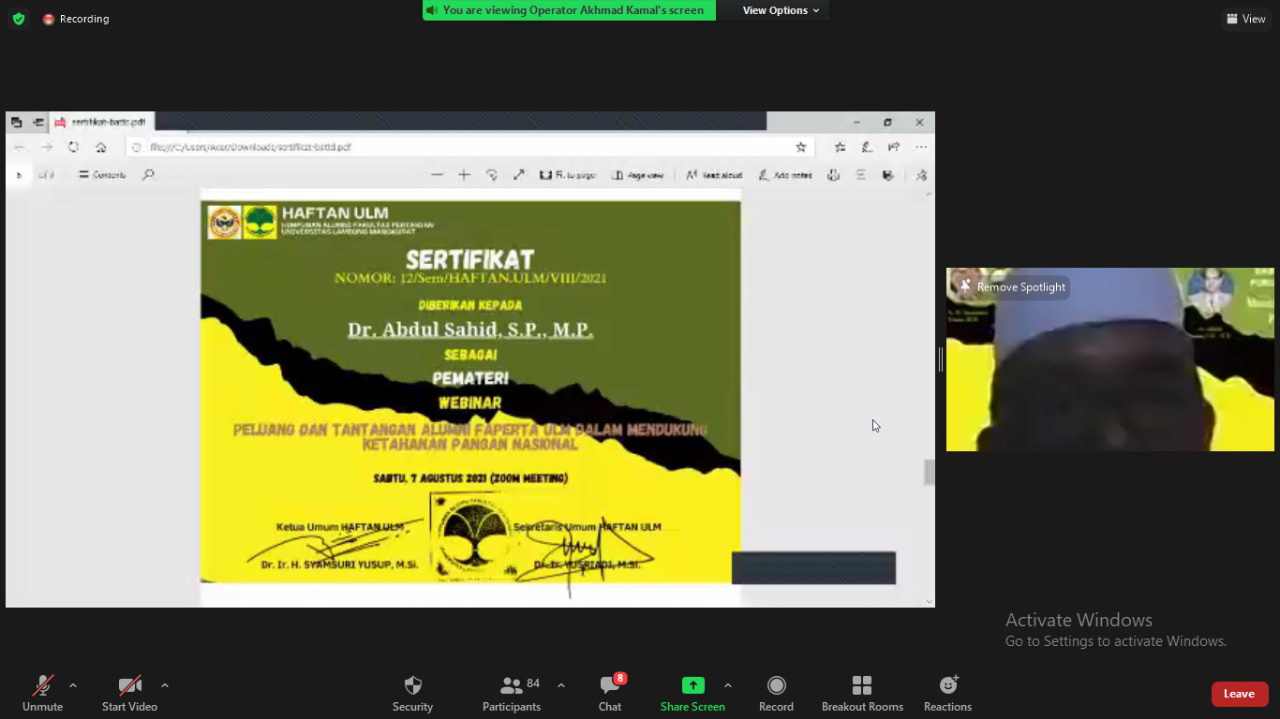Open the PDF Contents panel

tap(102, 175)
